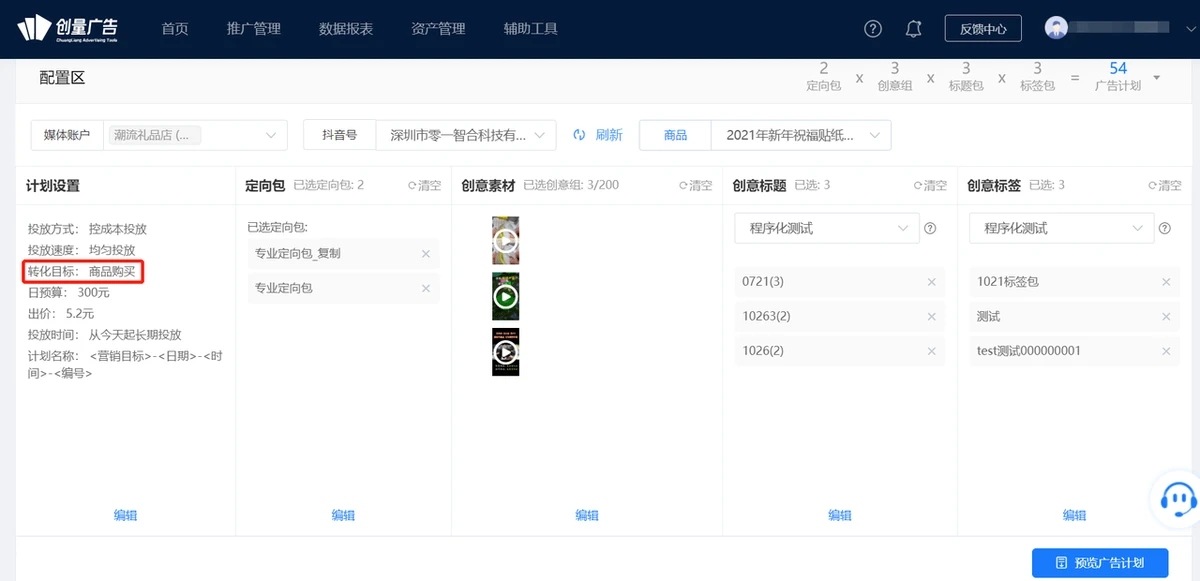Click help icon beside 创意标签 dropdown
1200x581 pixels.
(1164, 229)
